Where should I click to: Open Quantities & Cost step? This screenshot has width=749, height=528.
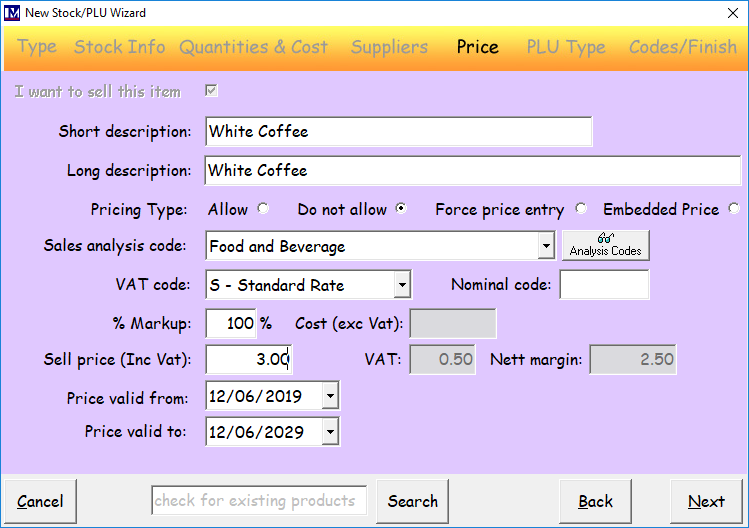[254, 47]
